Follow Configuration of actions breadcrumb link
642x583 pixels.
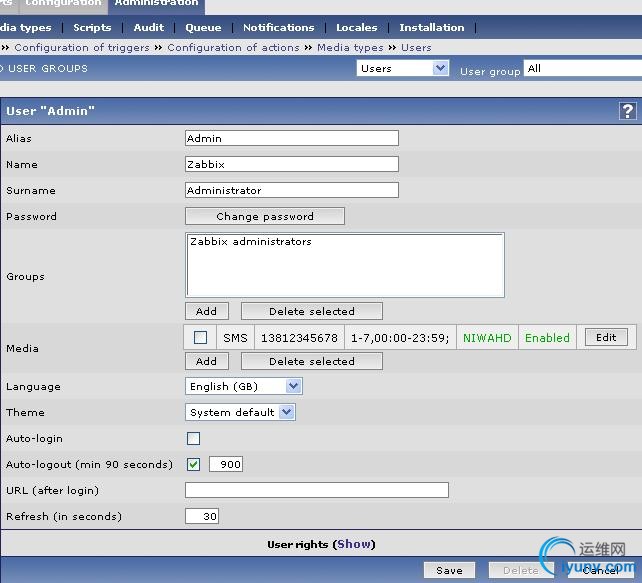point(233,47)
